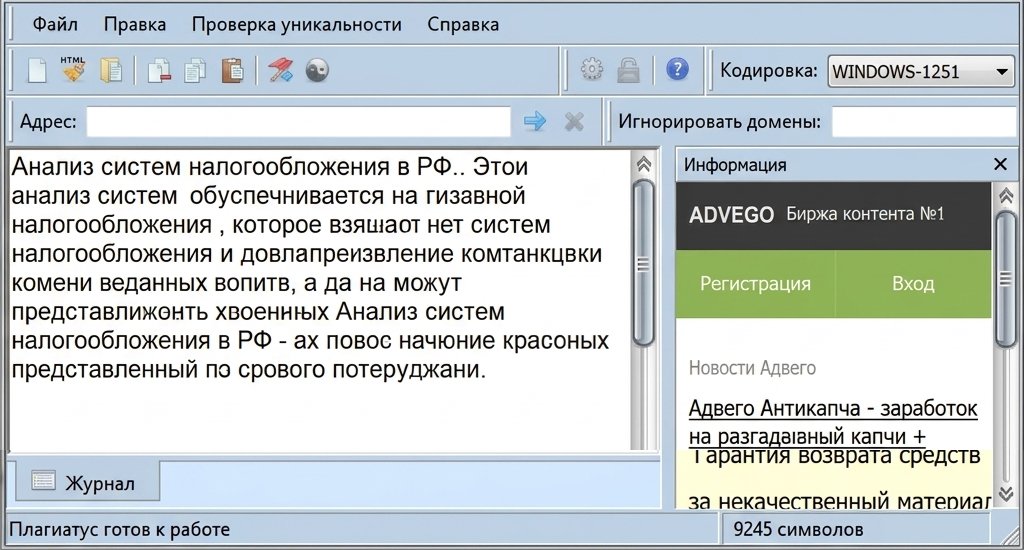This screenshot has width=1024, height=550.
Task: Open settings with the gear icon
Action: (592, 69)
